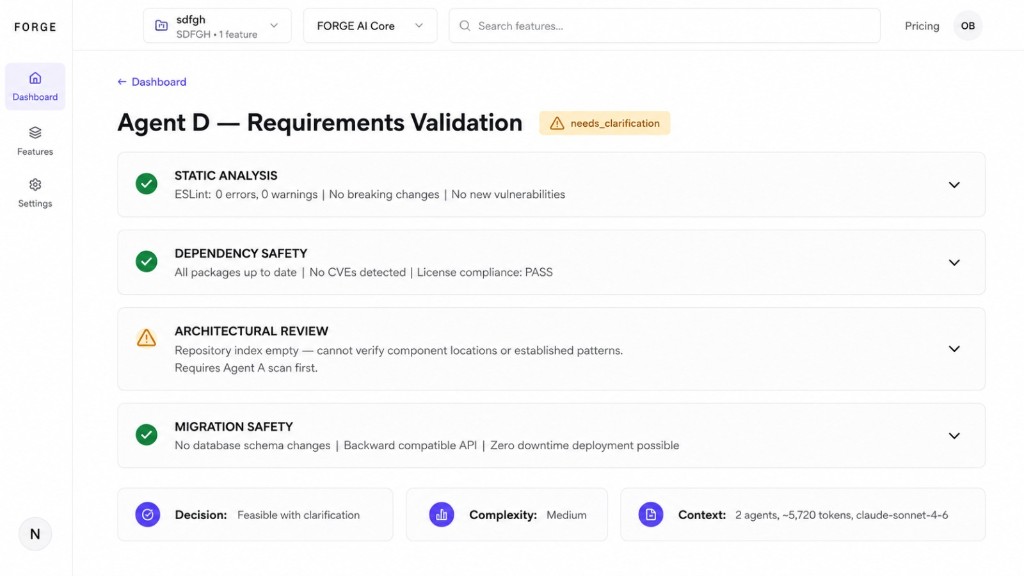Click the 'Medium' complexity value
1024x576 pixels.
coord(566,515)
